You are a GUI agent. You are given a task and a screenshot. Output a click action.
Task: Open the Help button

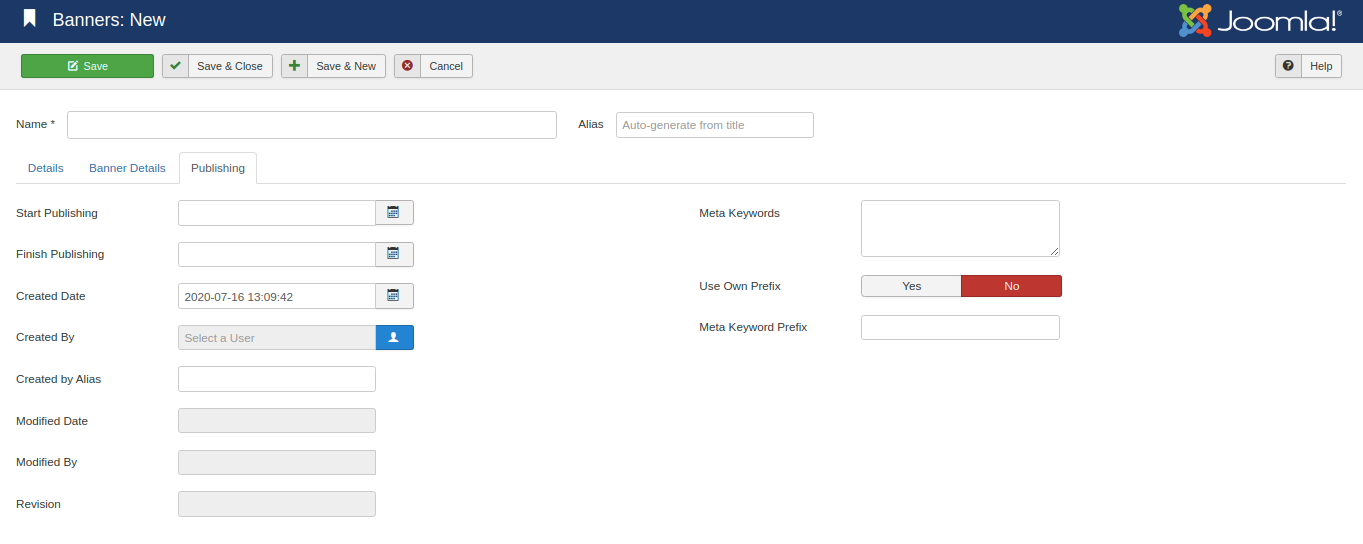pyautogui.click(x=1308, y=66)
